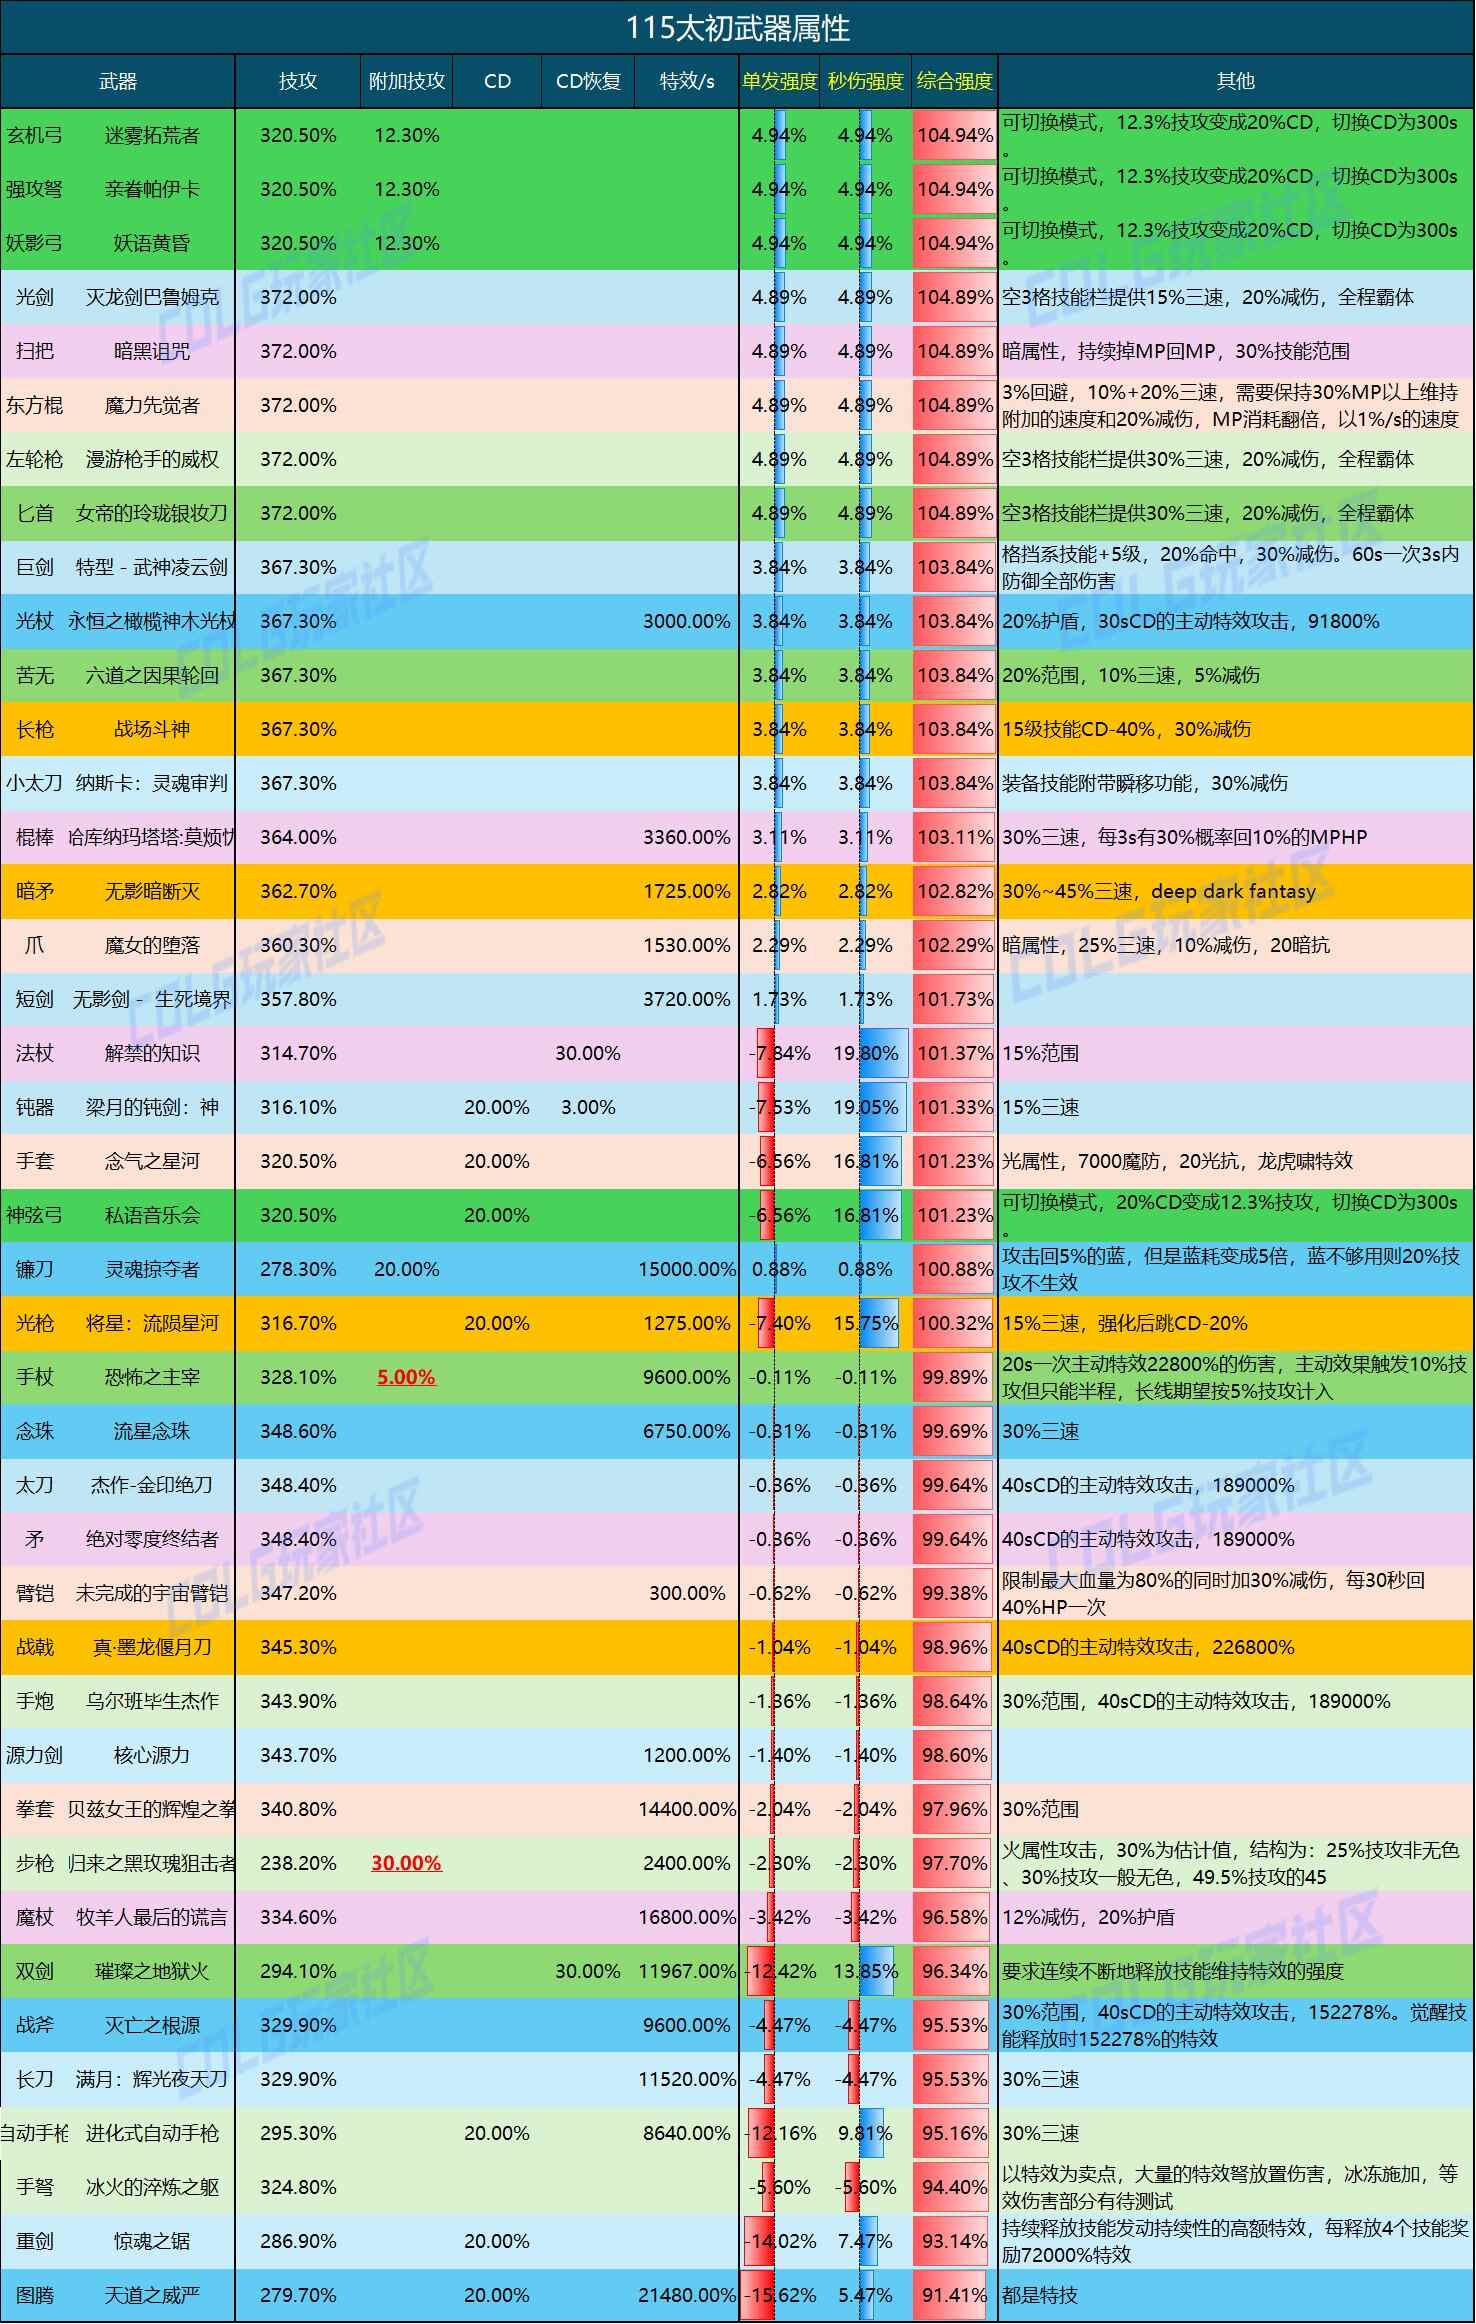Click the '238.20%' 技攻 cell
This screenshot has width=1476, height=2324.
coord(298,1863)
